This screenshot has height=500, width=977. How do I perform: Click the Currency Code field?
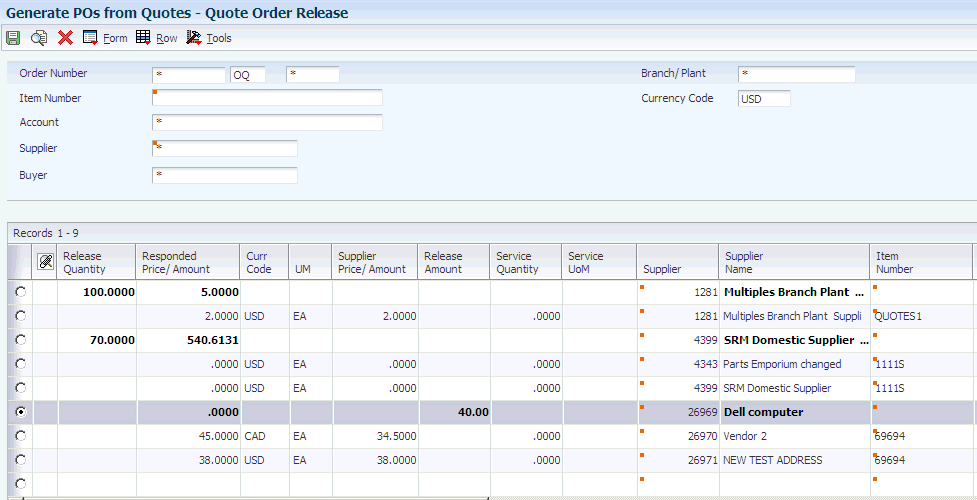[x=764, y=99]
